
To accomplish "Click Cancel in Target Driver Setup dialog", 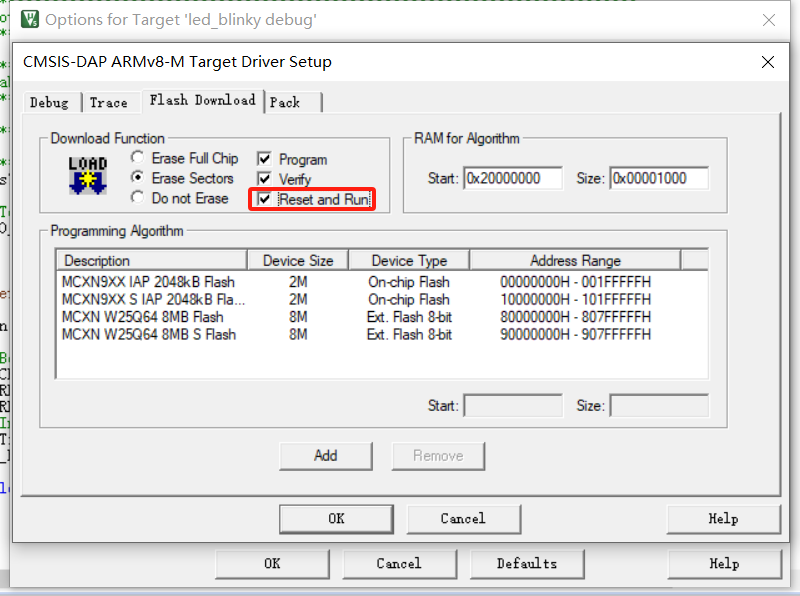I will coord(463,519).
